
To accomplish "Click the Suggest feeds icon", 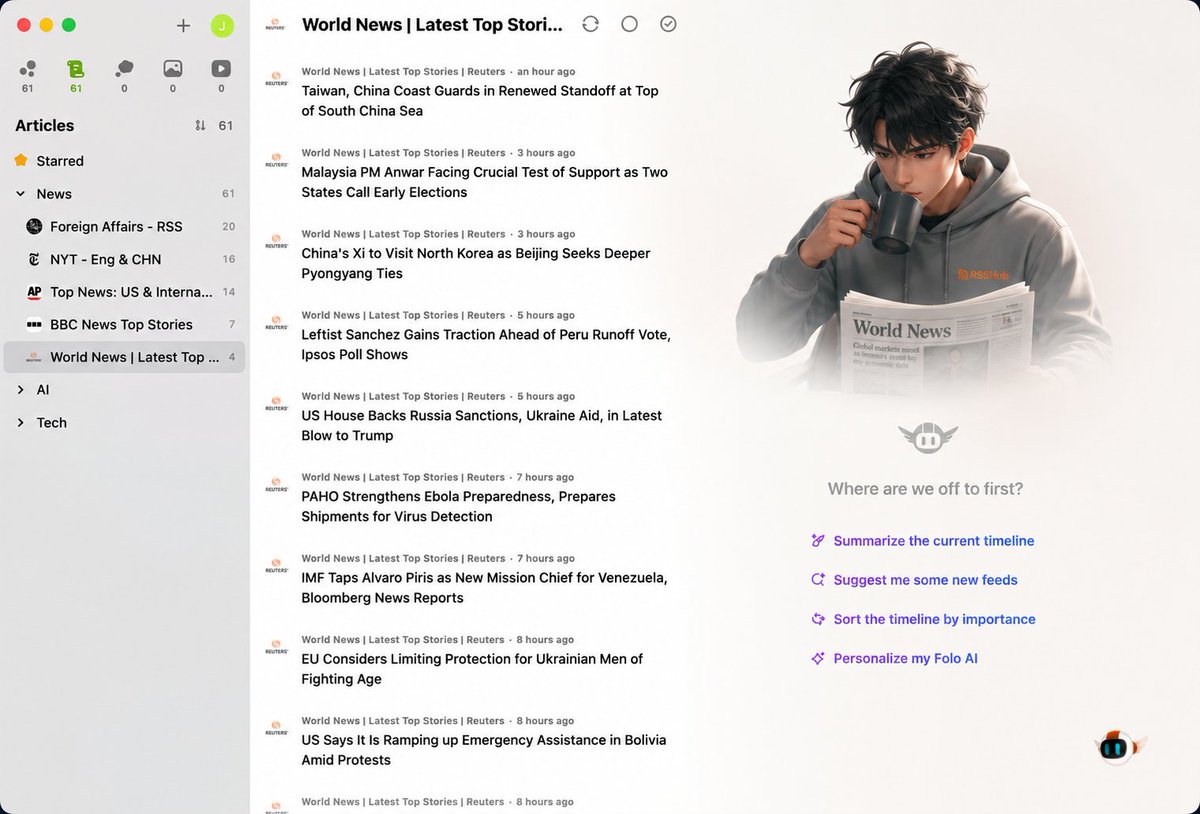I will pyautogui.click(x=818, y=580).
